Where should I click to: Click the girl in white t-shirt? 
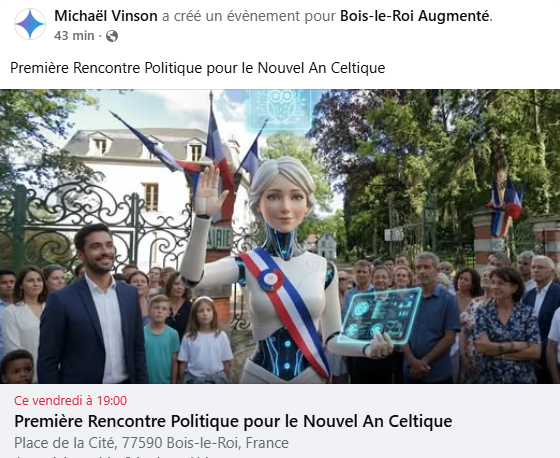(x=205, y=340)
